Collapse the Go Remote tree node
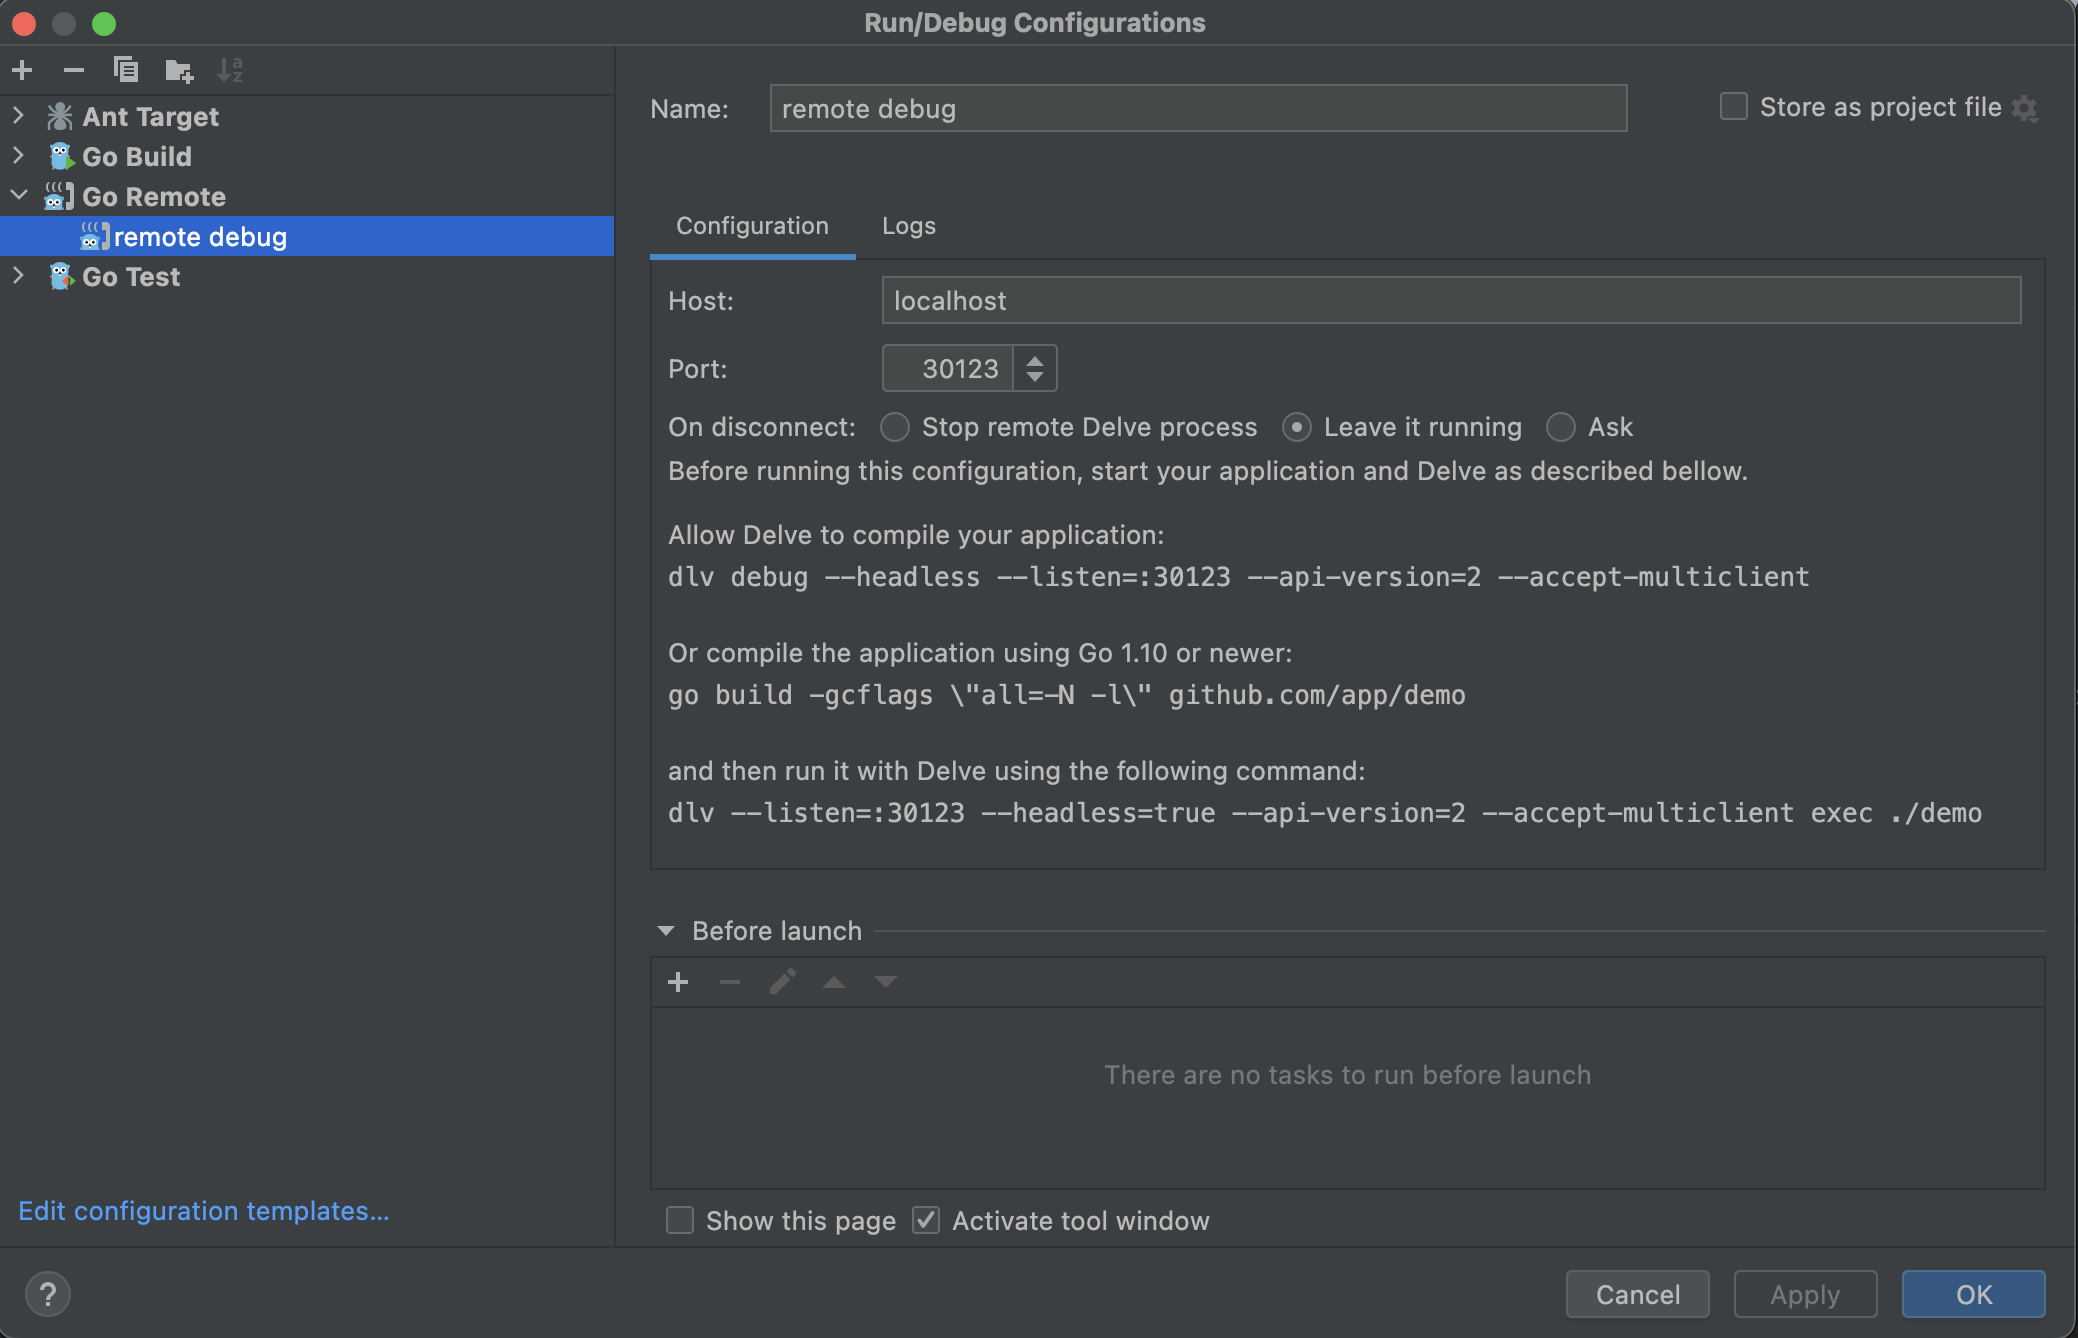Screen dimensions: 2078x1338 (x=18, y=196)
